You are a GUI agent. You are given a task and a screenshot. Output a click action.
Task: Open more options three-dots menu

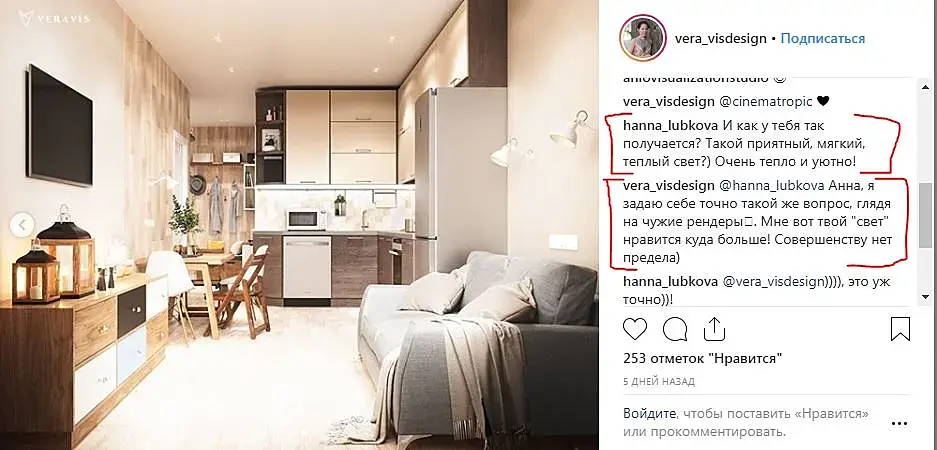click(899, 423)
